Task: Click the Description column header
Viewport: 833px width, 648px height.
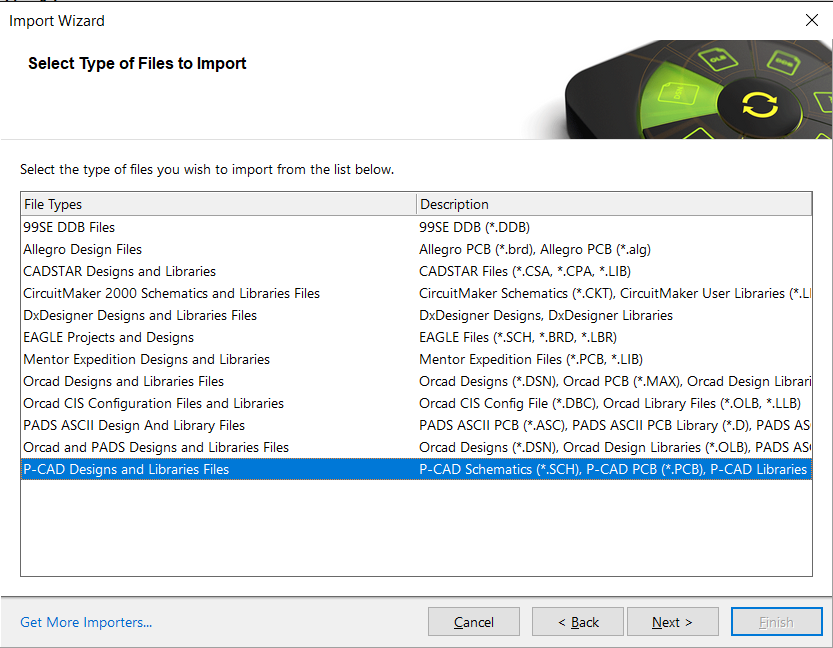Action: click(614, 204)
